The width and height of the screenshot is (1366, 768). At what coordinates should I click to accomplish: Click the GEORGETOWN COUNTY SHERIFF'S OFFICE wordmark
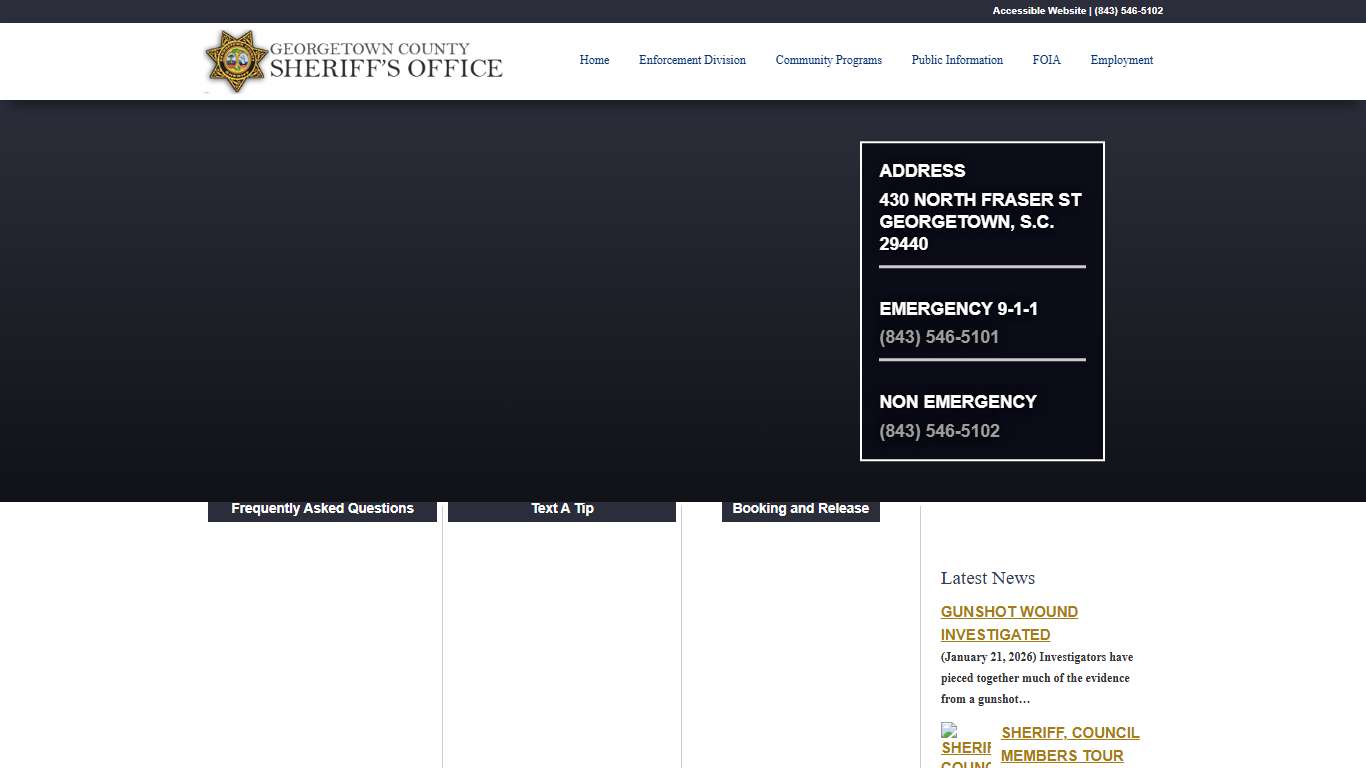point(388,61)
